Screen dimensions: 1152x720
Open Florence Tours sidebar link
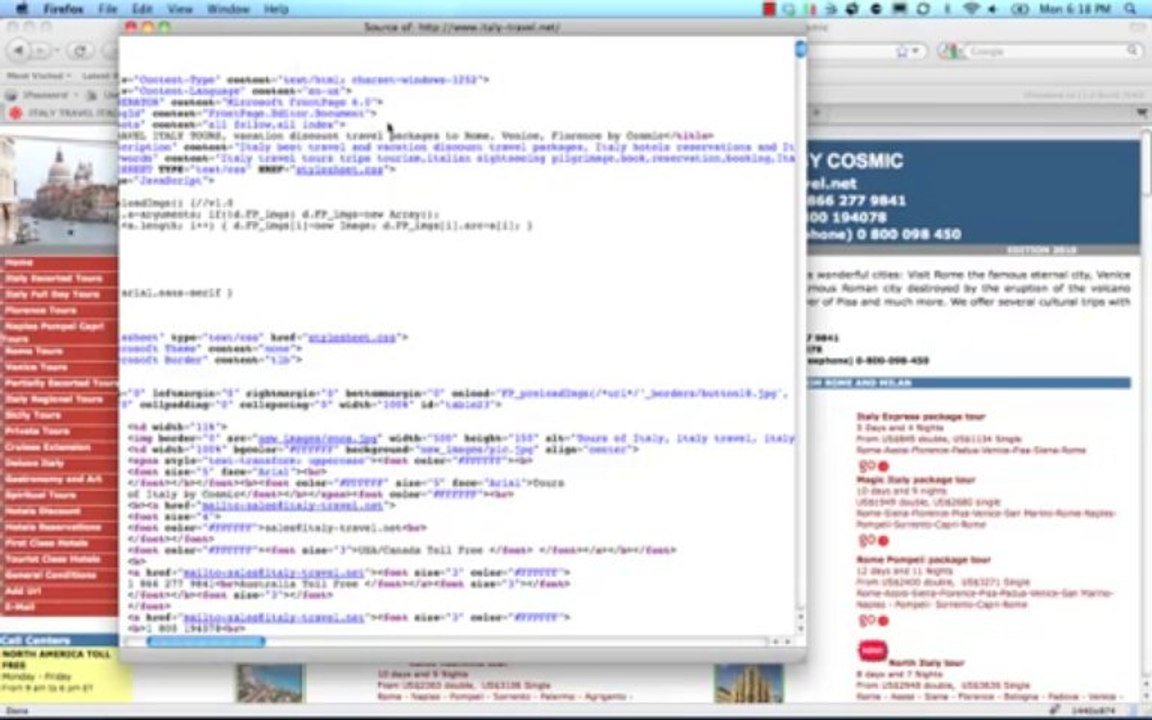pyautogui.click(x=40, y=311)
